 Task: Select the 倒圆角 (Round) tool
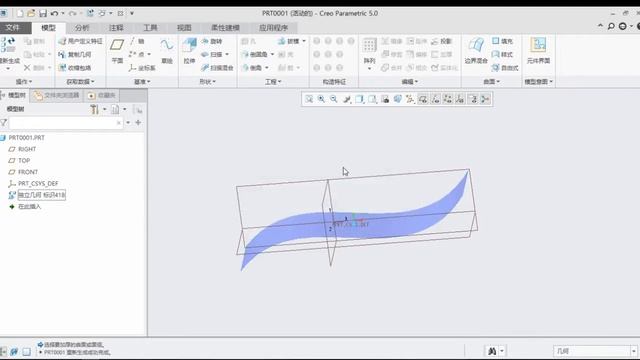255,54
